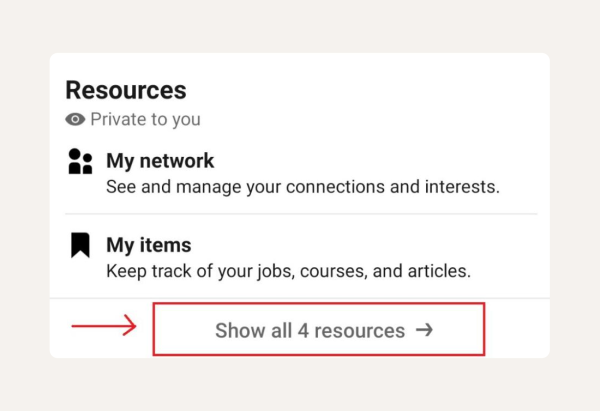Open the My network title
This screenshot has height=411, width=600.
(160, 161)
